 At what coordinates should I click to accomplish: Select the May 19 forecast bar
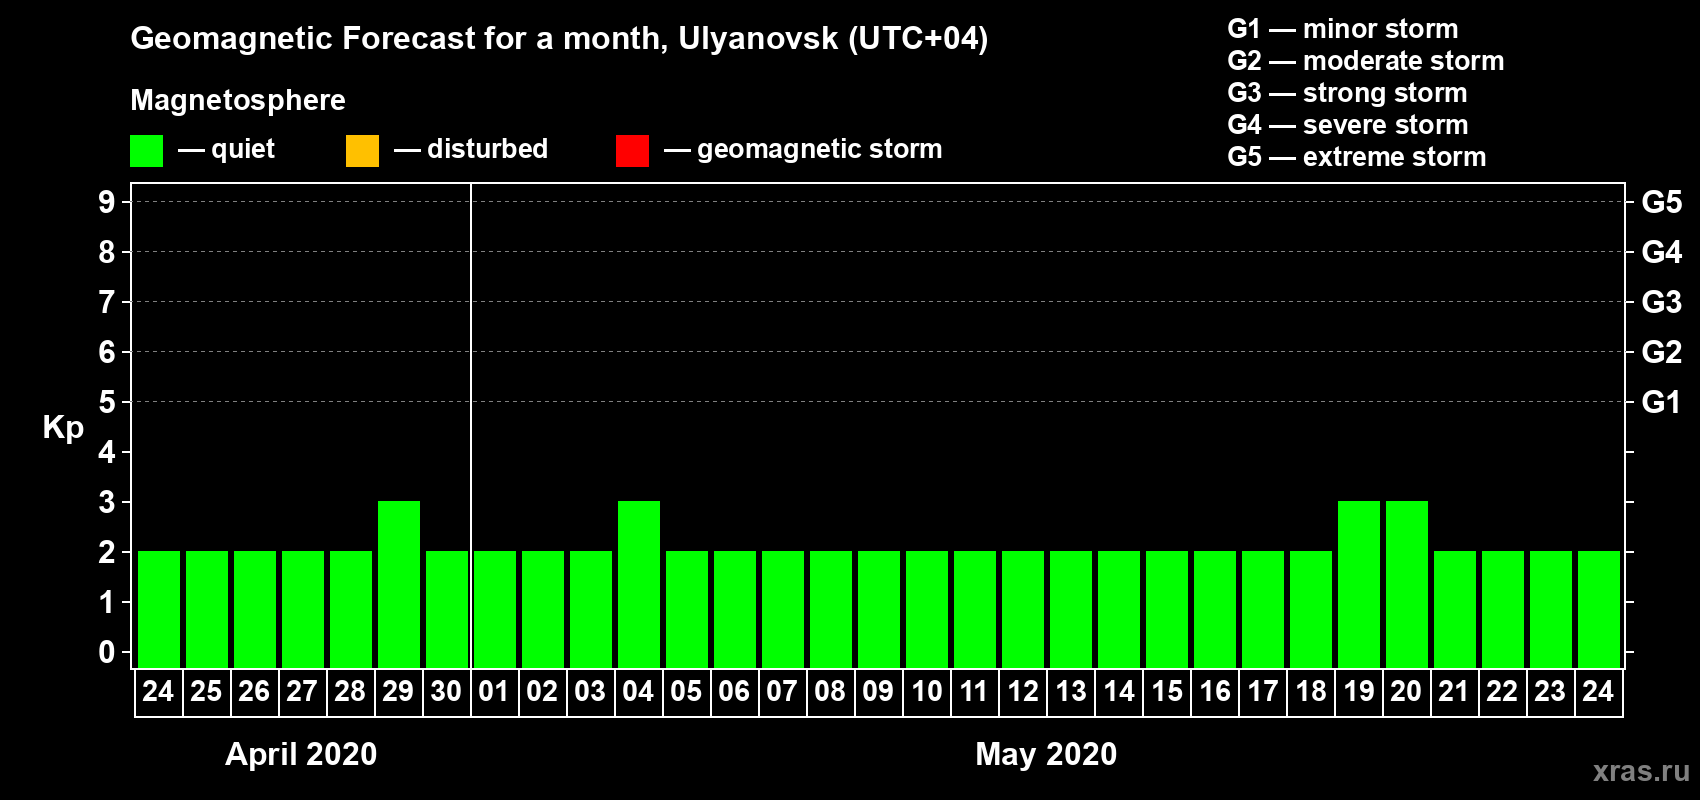pyautogui.click(x=1359, y=584)
